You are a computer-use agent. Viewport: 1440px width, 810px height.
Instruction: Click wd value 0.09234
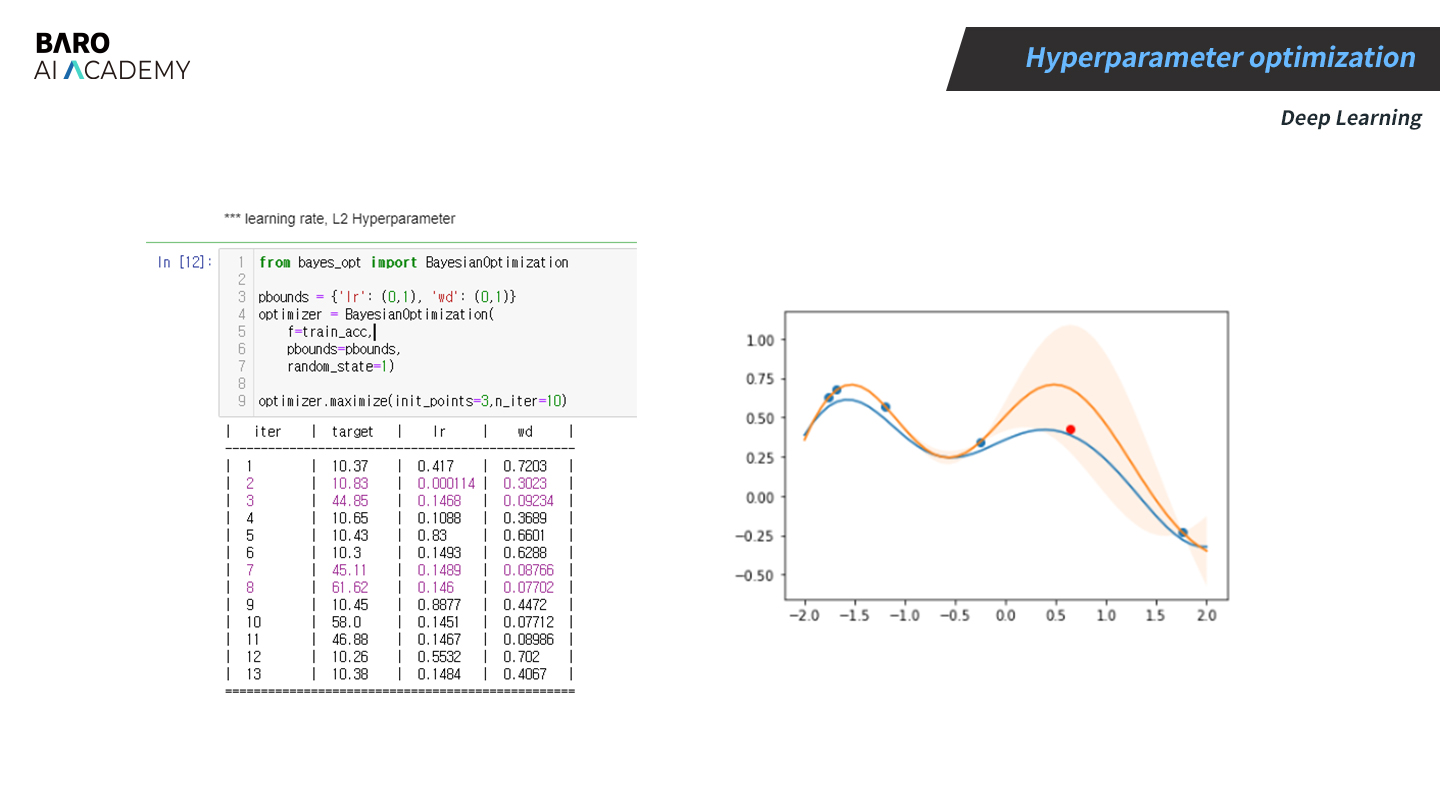point(528,501)
